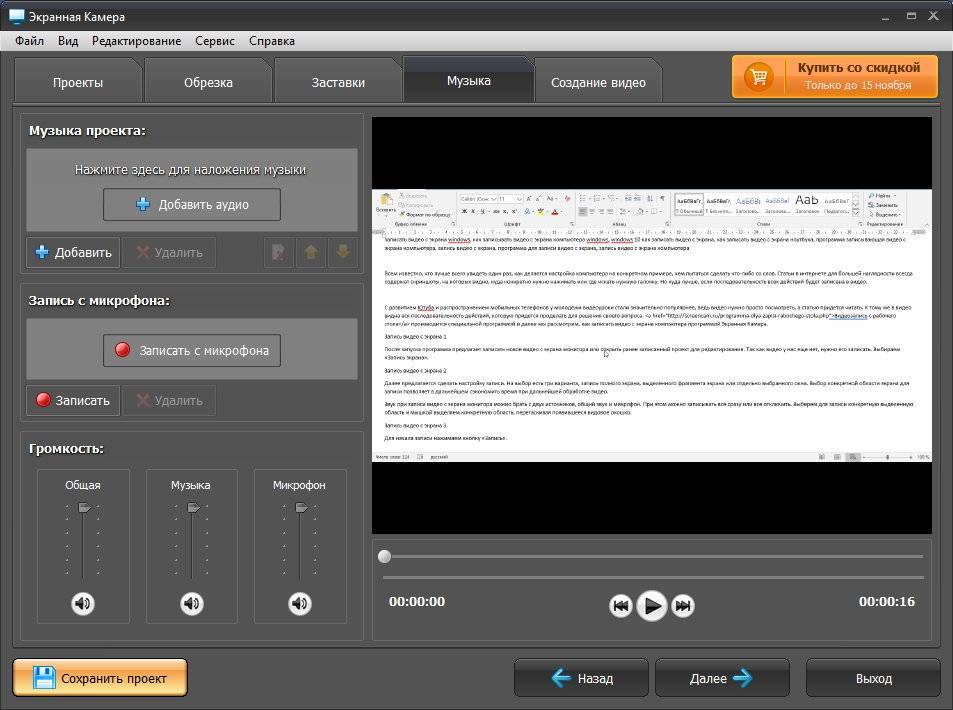Click the play button in the player
The height and width of the screenshot is (710, 953).
coord(652,605)
